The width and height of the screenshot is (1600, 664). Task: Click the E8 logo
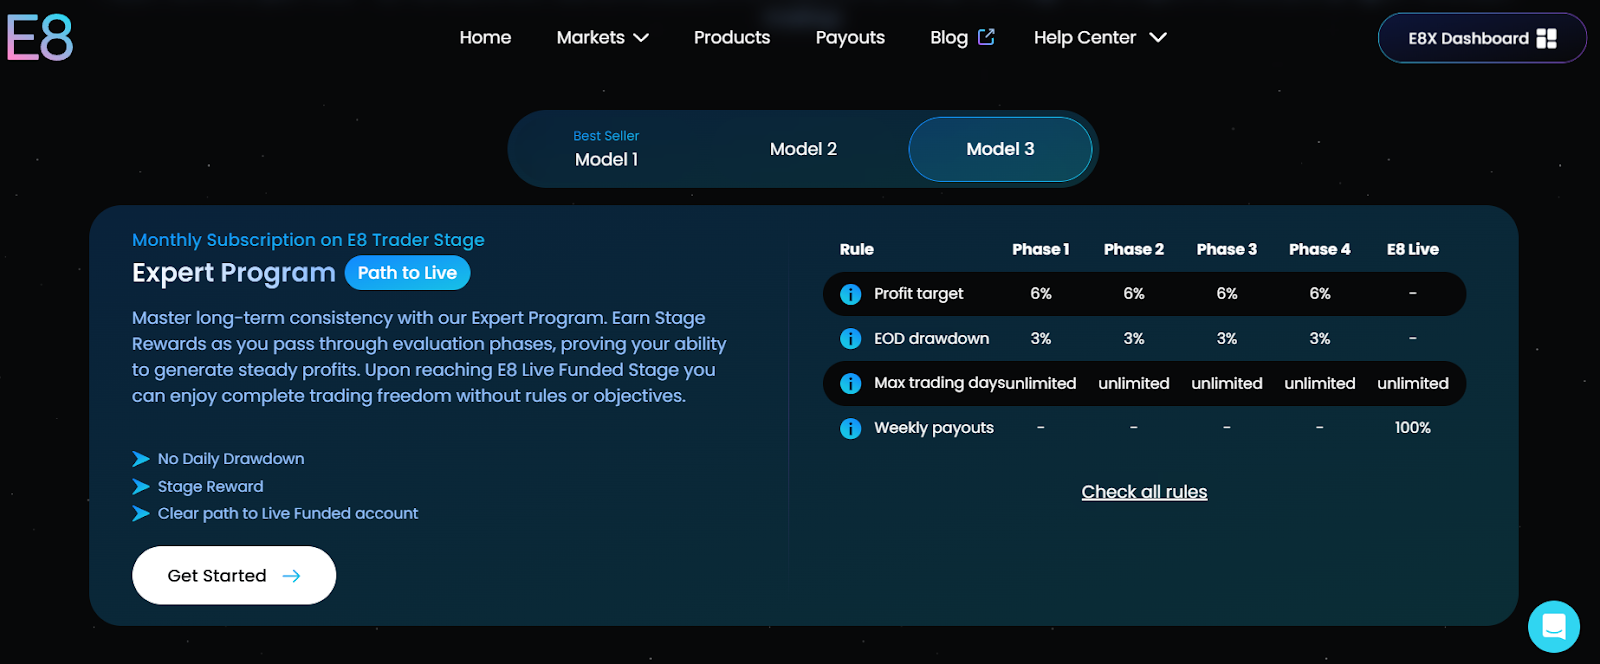click(x=40, y=38)
